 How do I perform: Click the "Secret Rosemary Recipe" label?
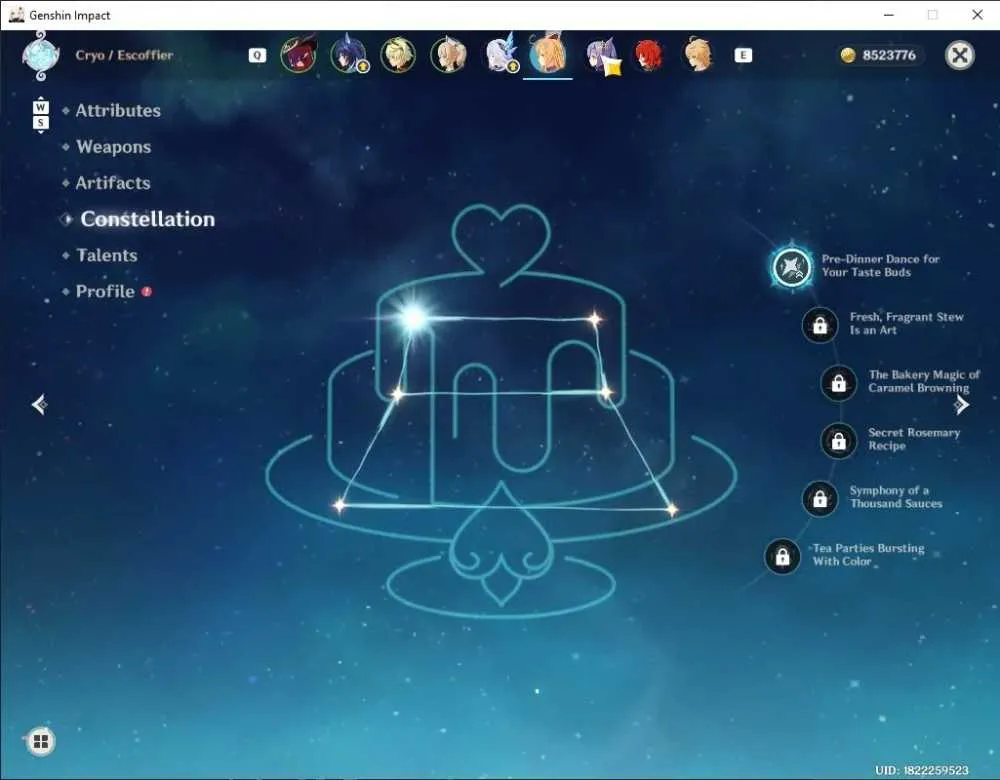pyautogui.click(x=914, y=439)
